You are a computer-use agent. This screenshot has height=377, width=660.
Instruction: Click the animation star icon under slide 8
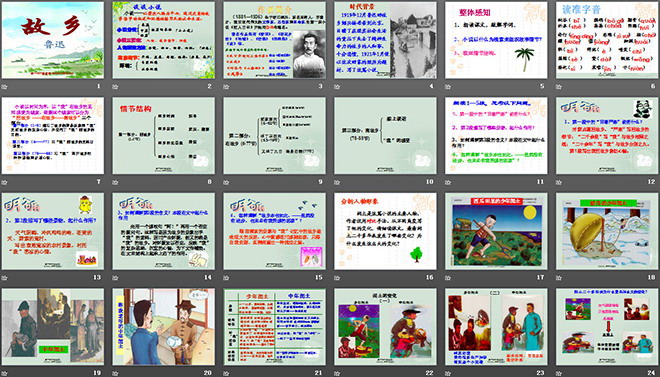[115, 182]
